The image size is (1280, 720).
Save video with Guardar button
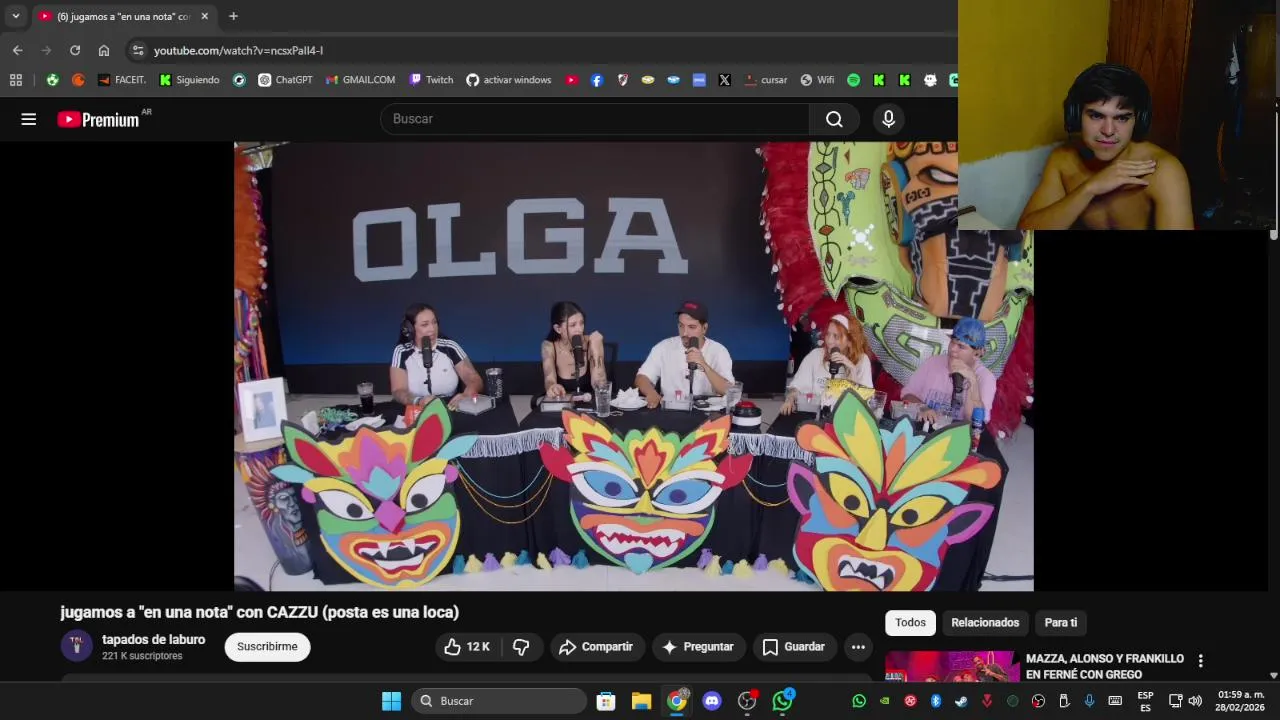click(794, 647)
